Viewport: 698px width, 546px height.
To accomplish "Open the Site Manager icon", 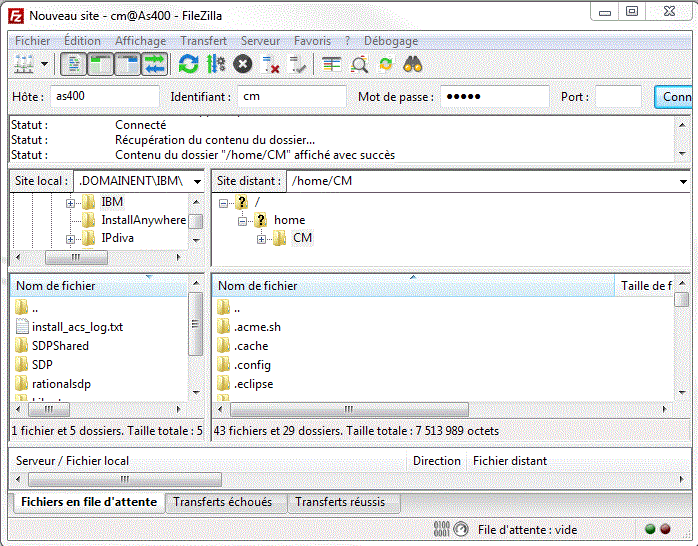I will tap(23, 64).
